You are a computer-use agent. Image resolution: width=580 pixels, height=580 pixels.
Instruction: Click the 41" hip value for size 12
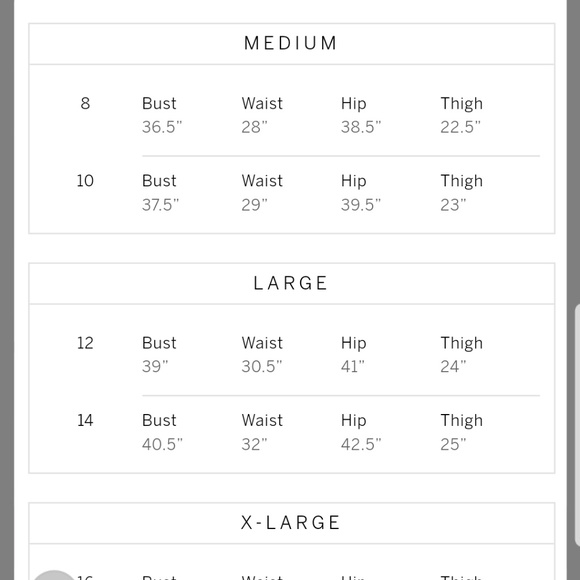353,367
